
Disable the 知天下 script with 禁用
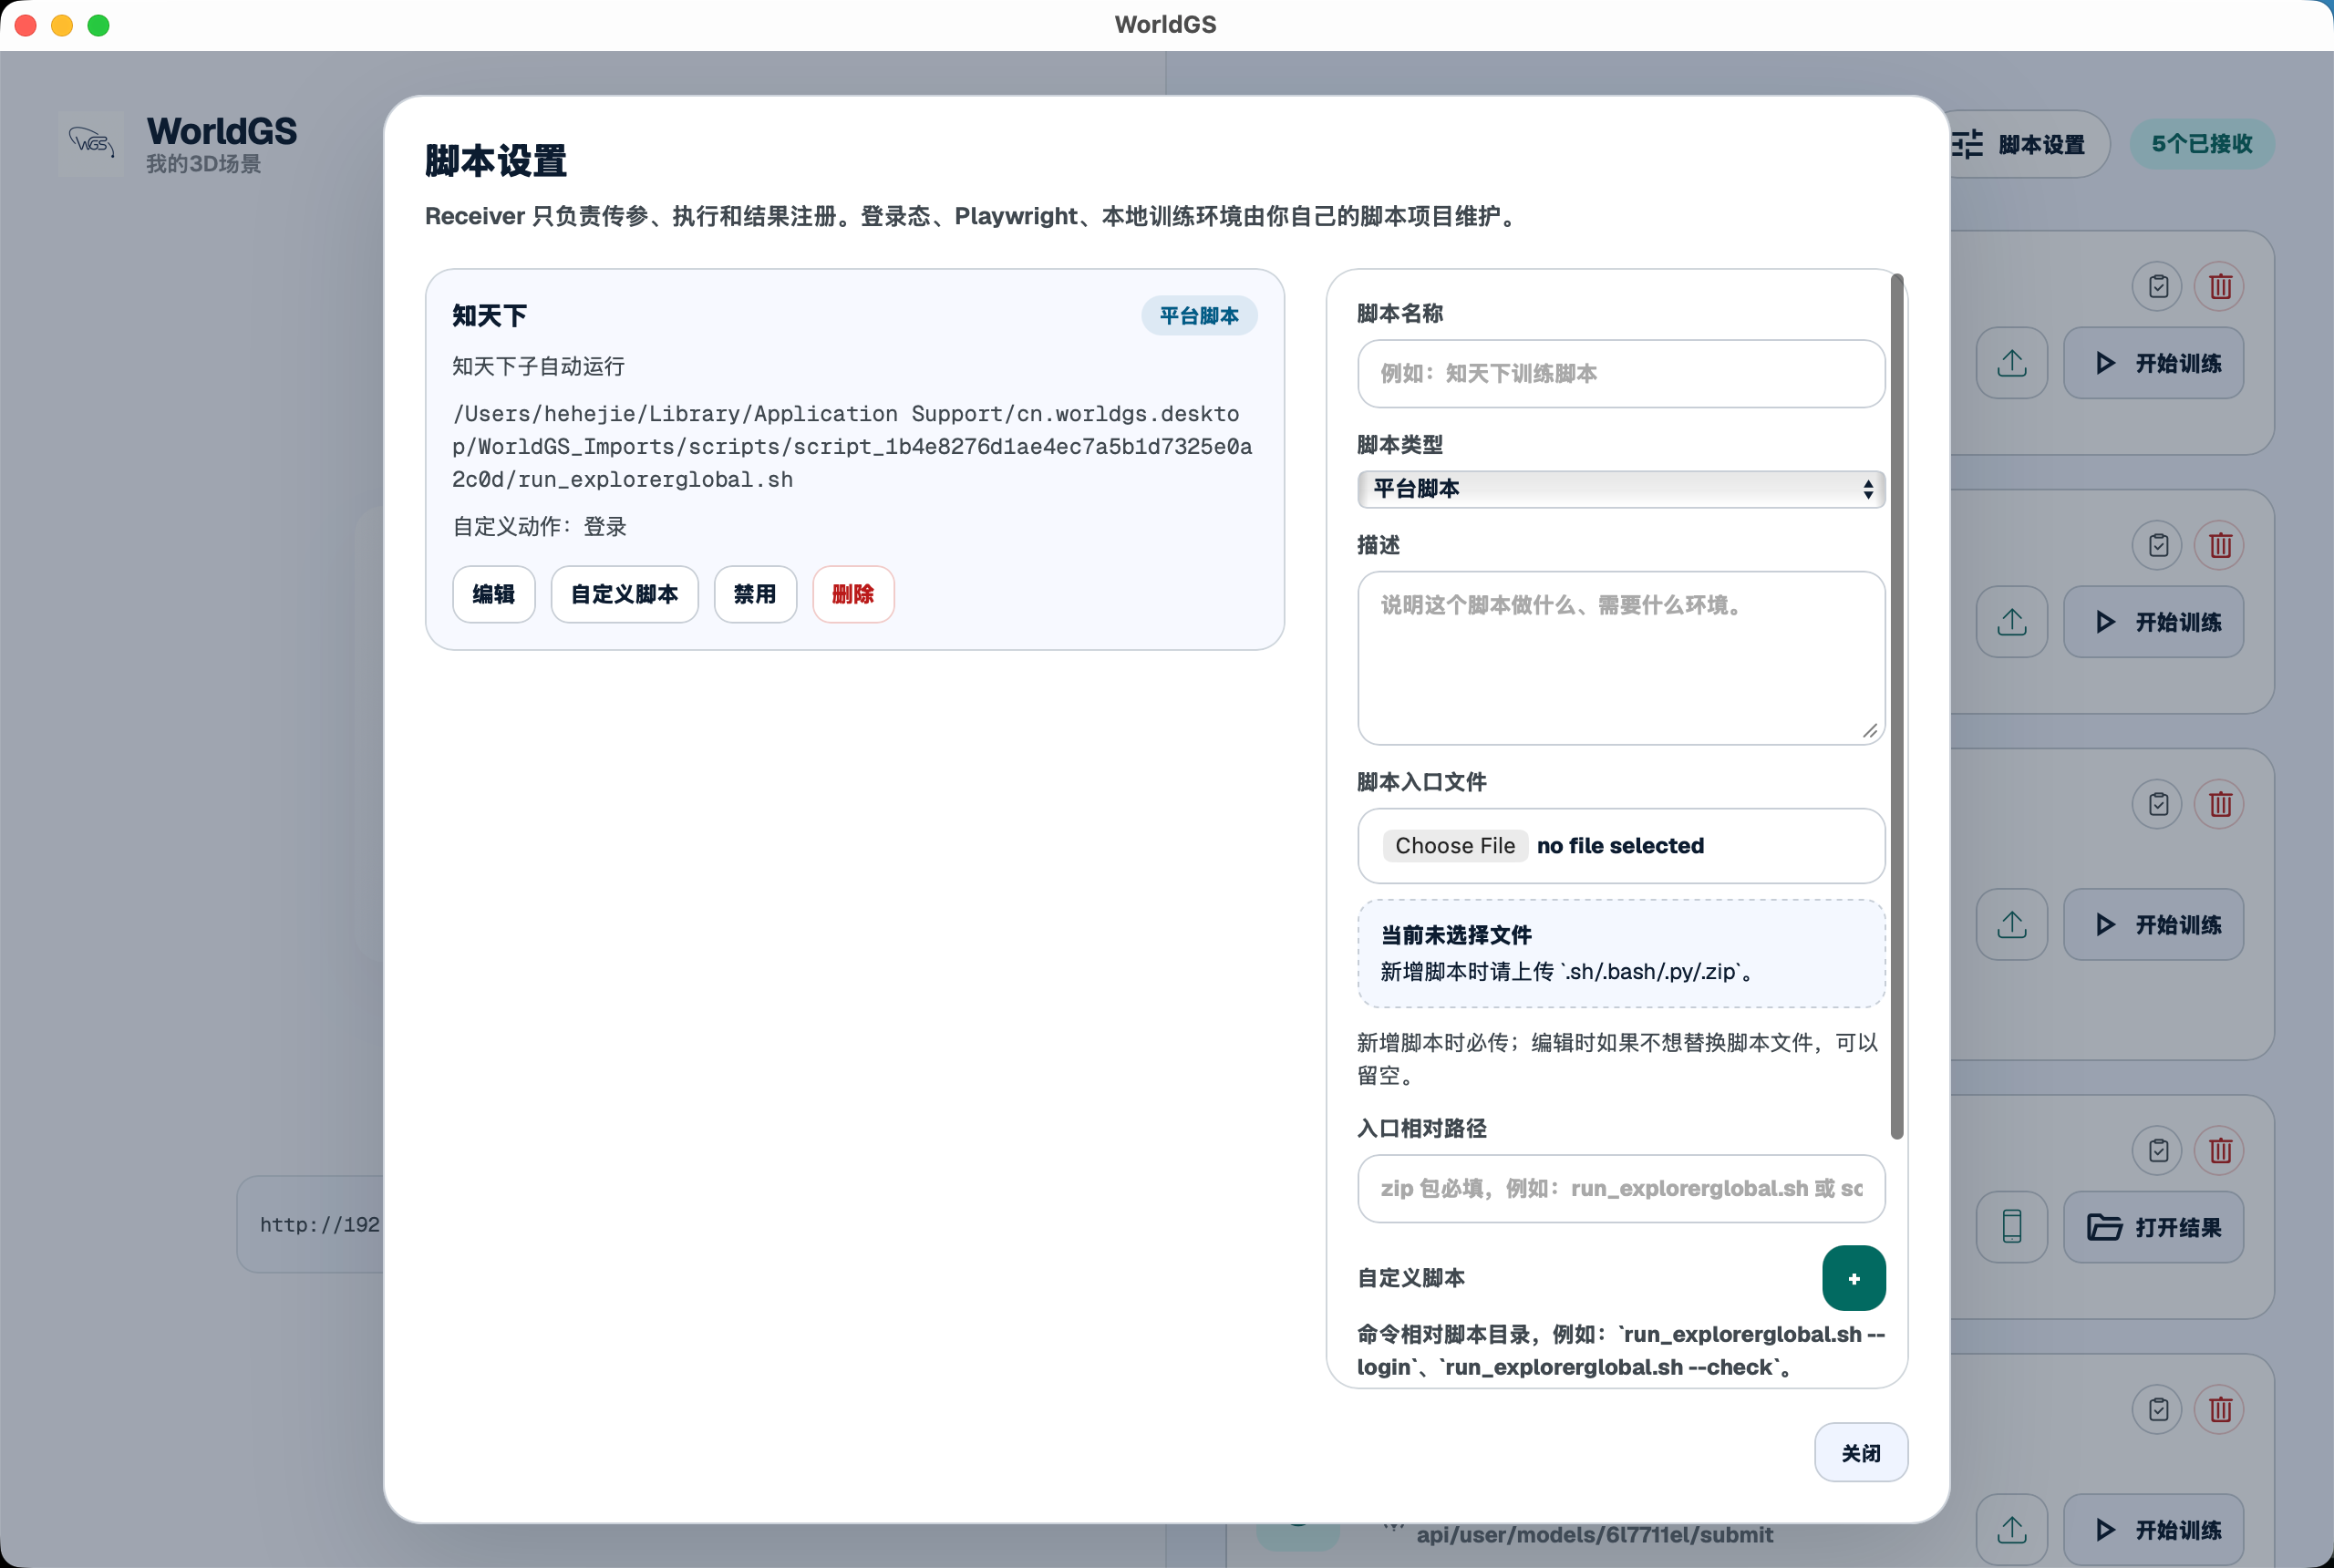[x=755, y=595]
